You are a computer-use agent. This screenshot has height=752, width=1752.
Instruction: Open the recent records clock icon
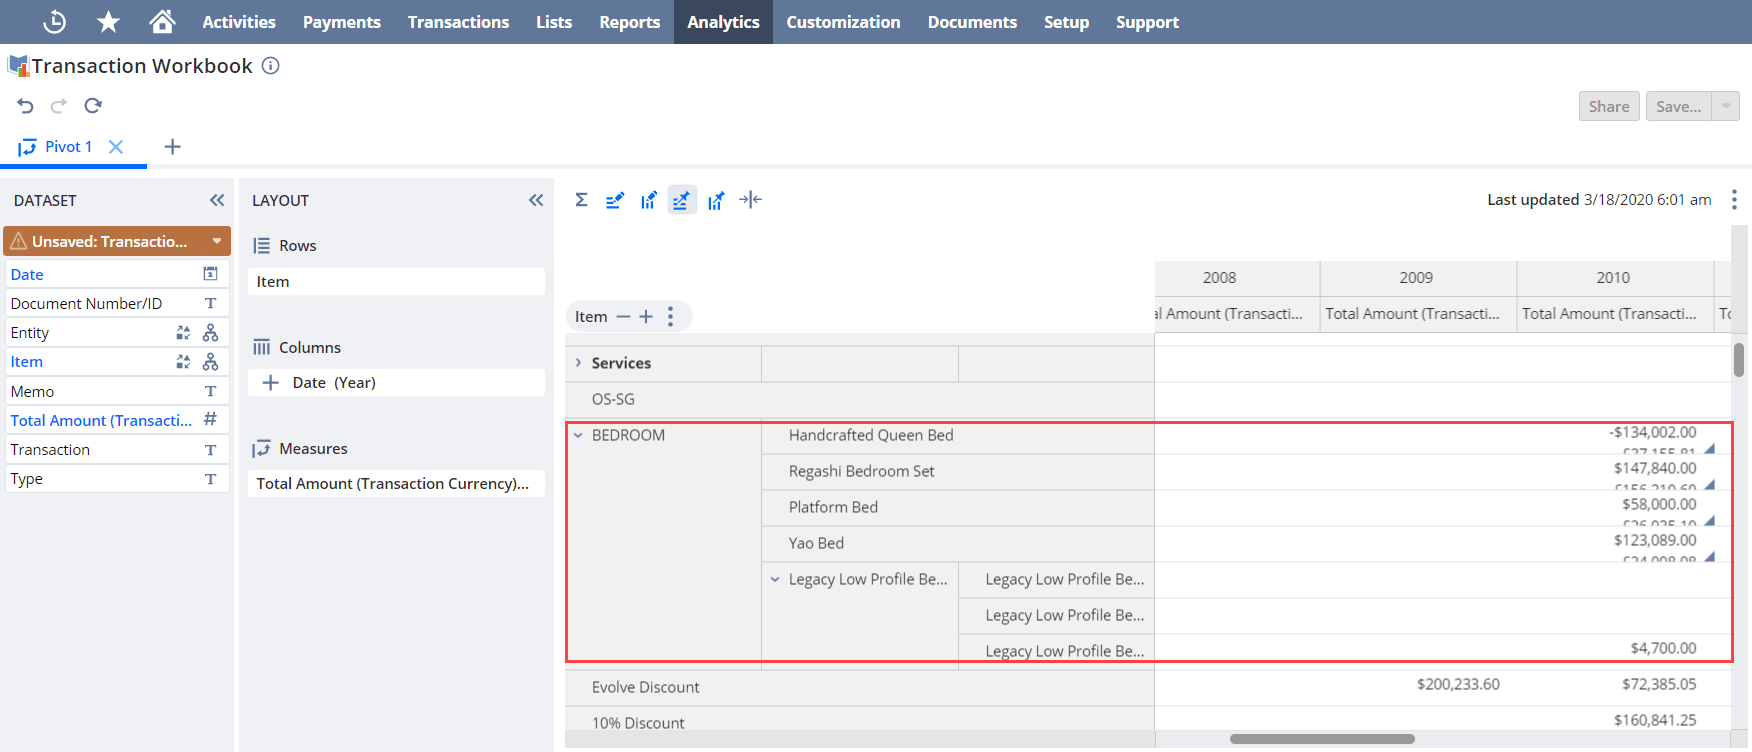(x=55, y=21)
